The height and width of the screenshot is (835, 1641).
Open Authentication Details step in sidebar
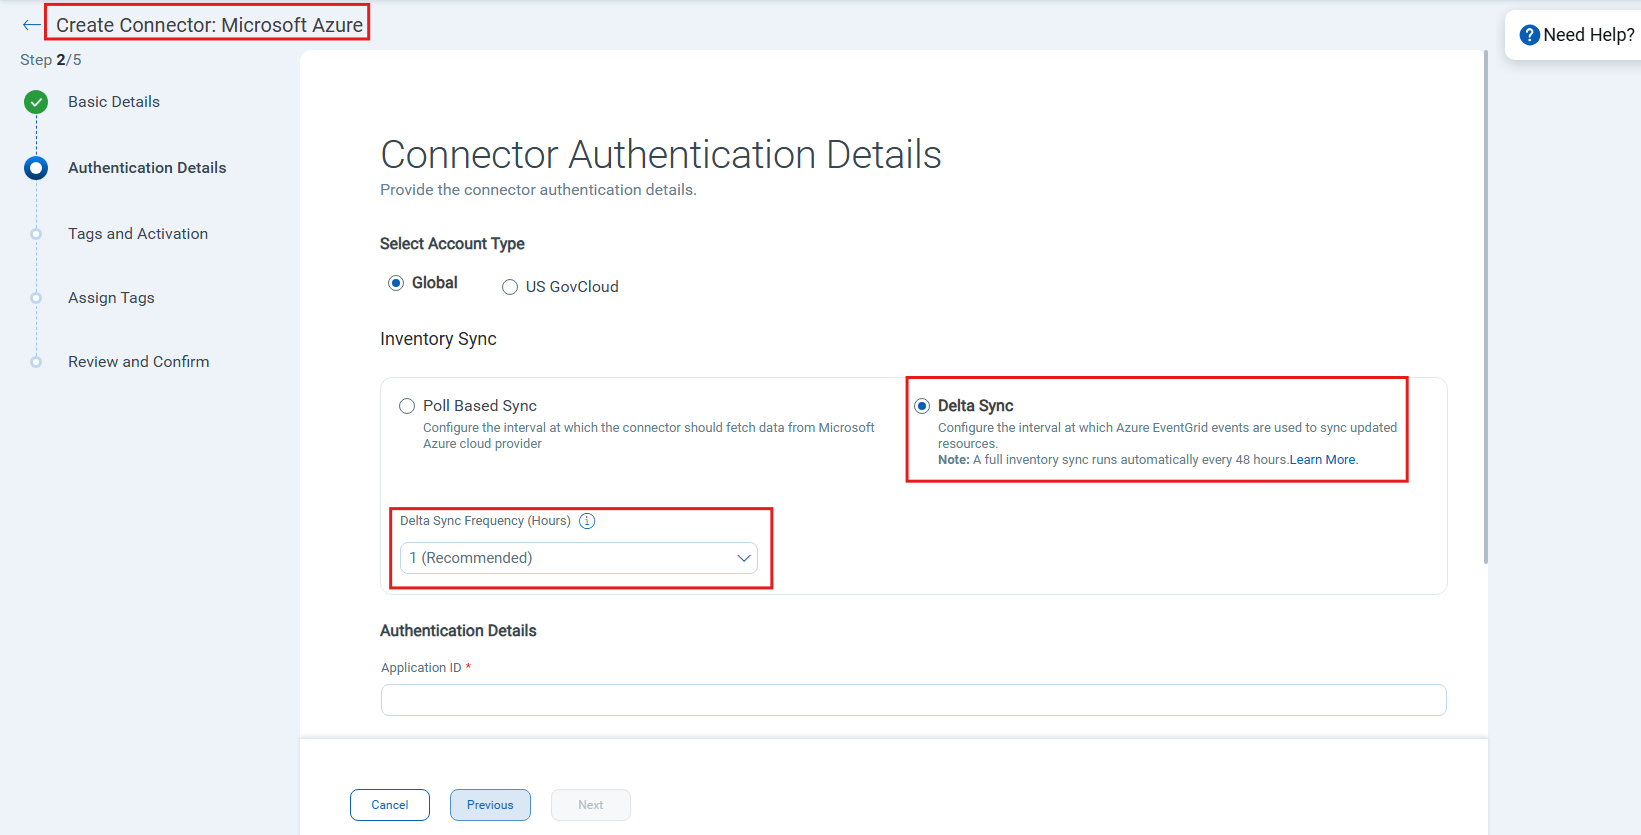pyautogui.click(x=147, y=168)
